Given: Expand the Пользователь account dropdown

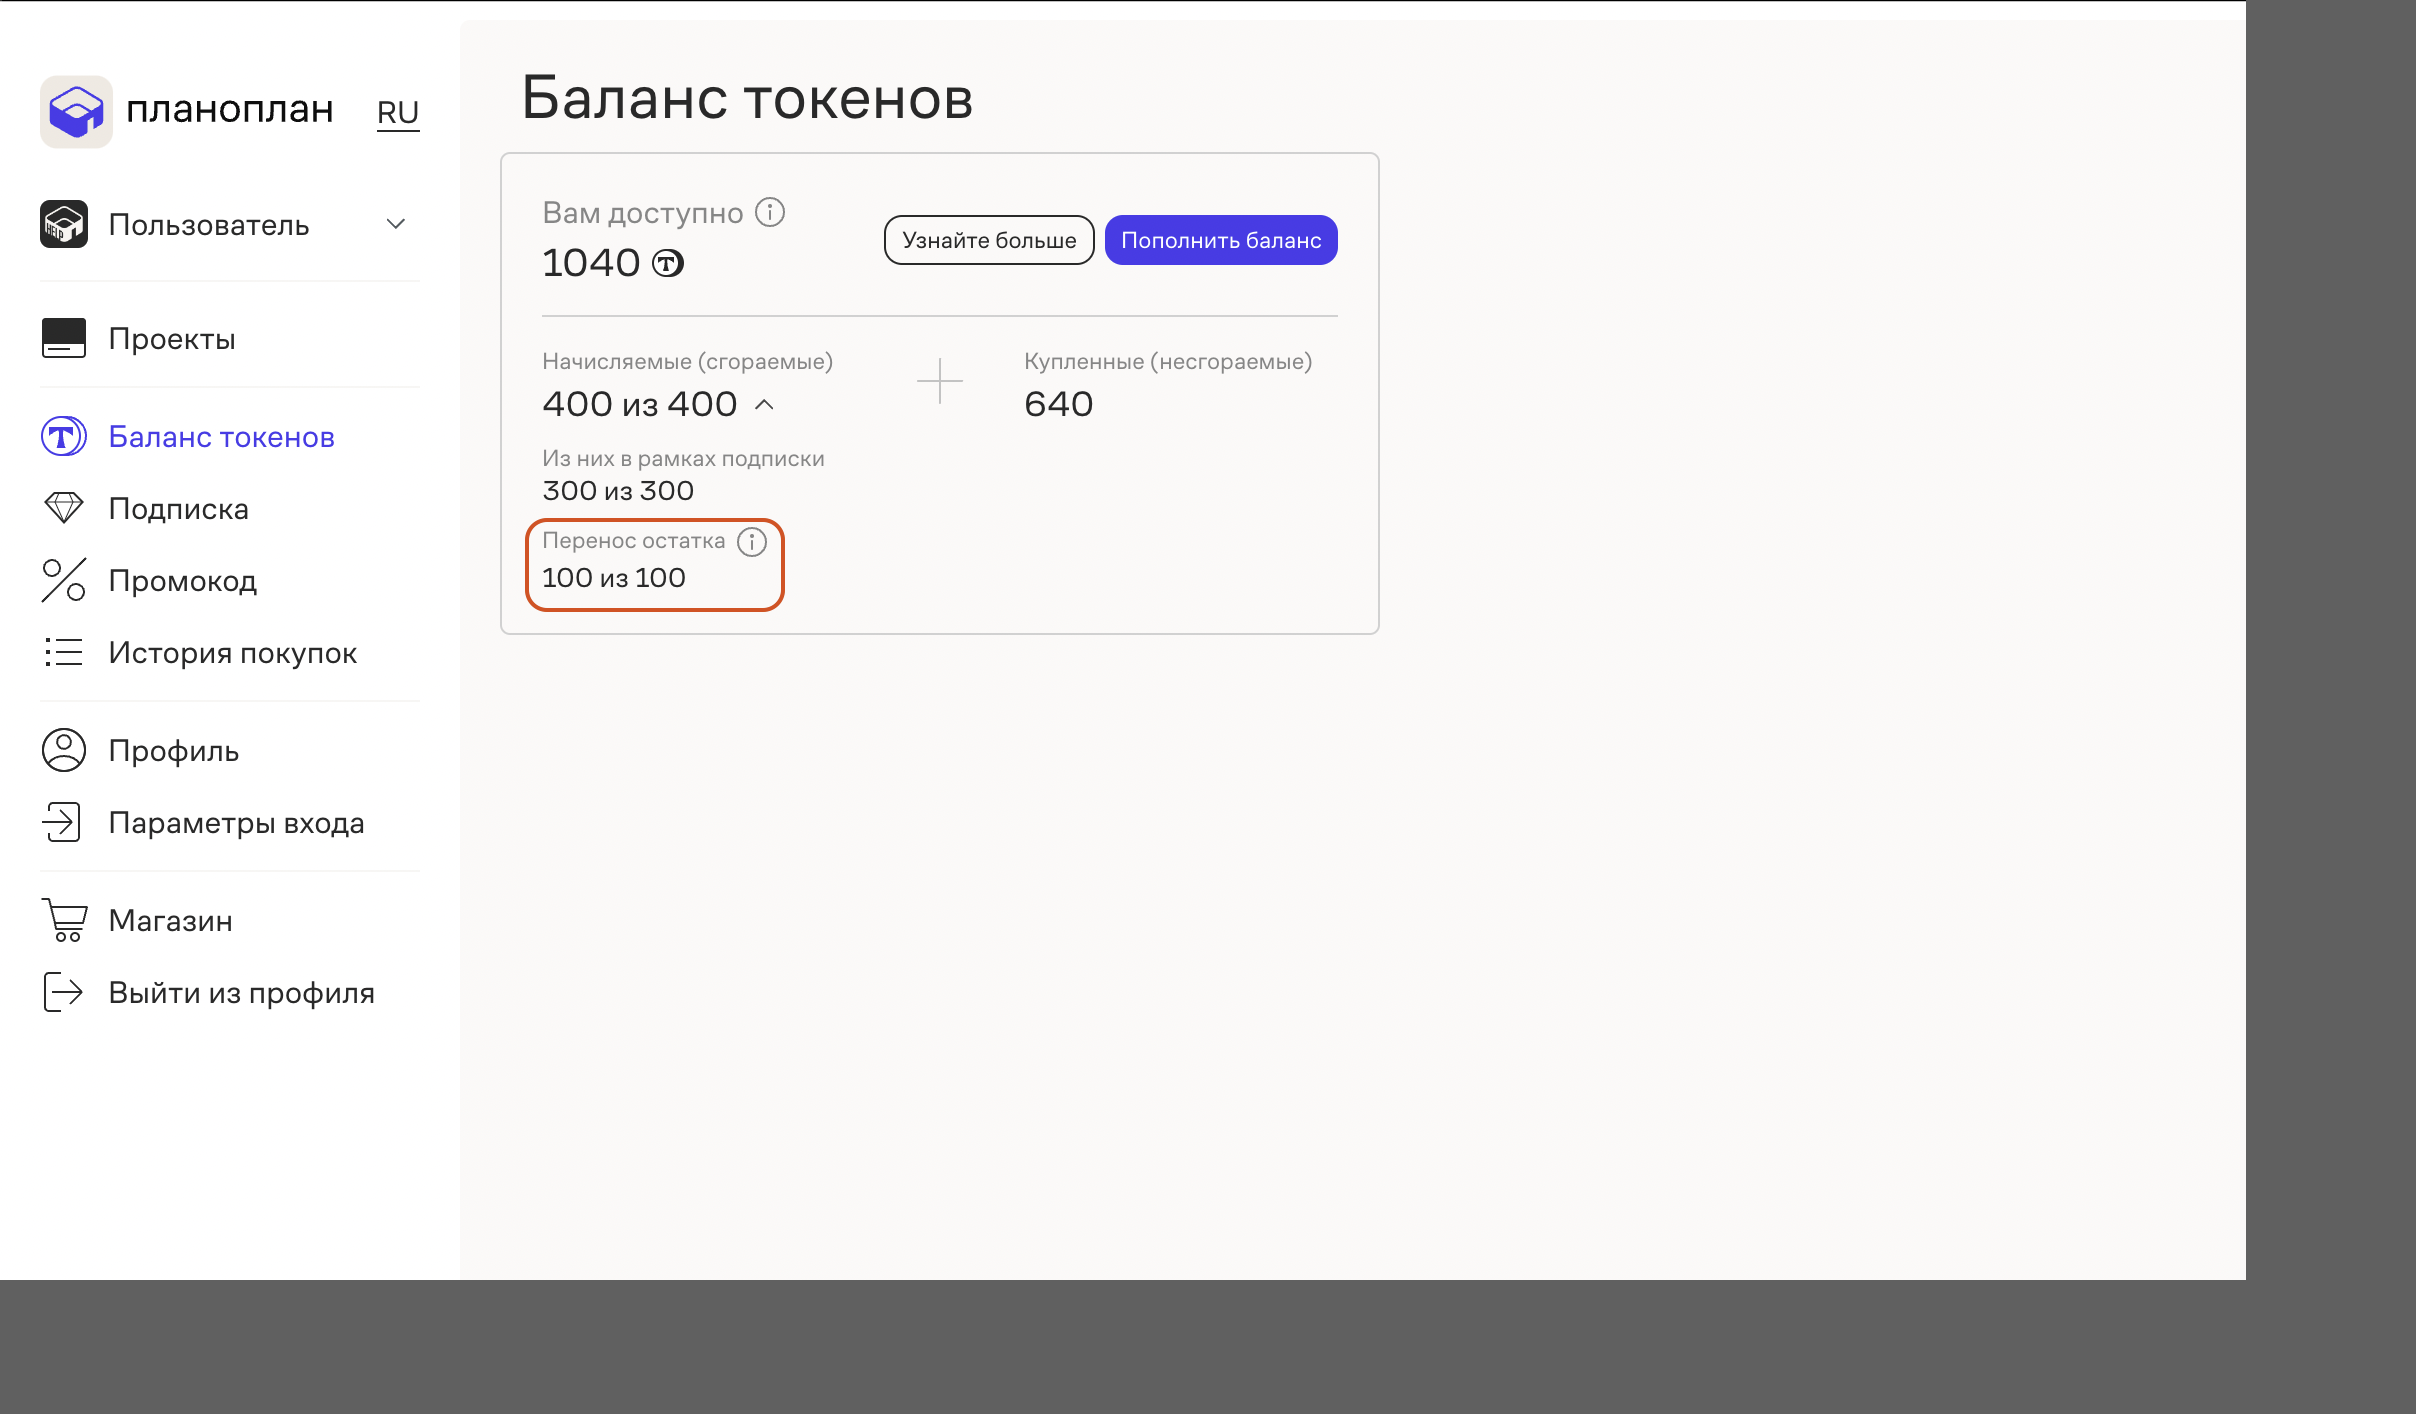Looking at the screenshot, I should (395, 224).
